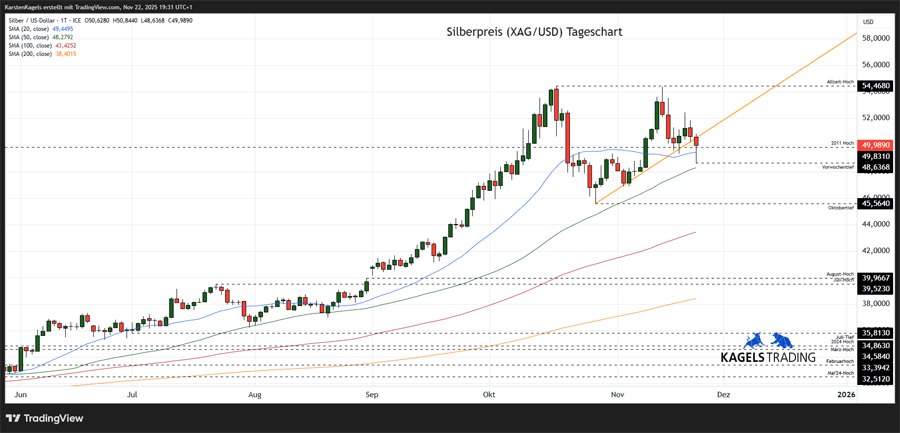Click the USD currency label on price axis

[x=868, y=21]
